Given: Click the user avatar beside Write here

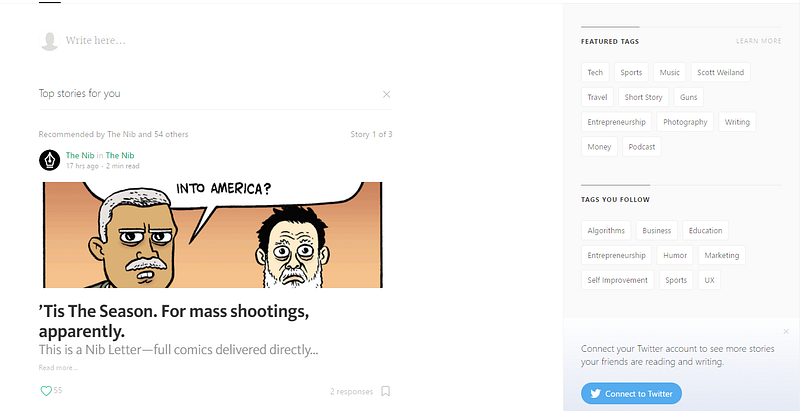Looking at the screenshot, I should click(49, 41).
